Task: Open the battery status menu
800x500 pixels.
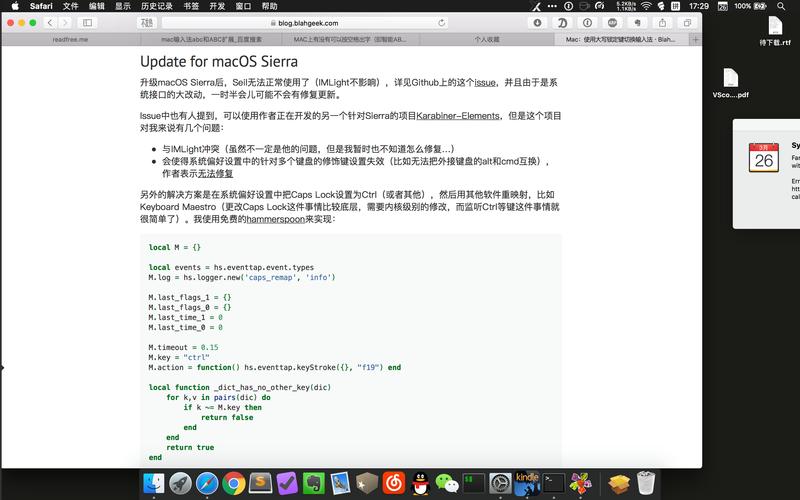Action: [x=751, y=6]
